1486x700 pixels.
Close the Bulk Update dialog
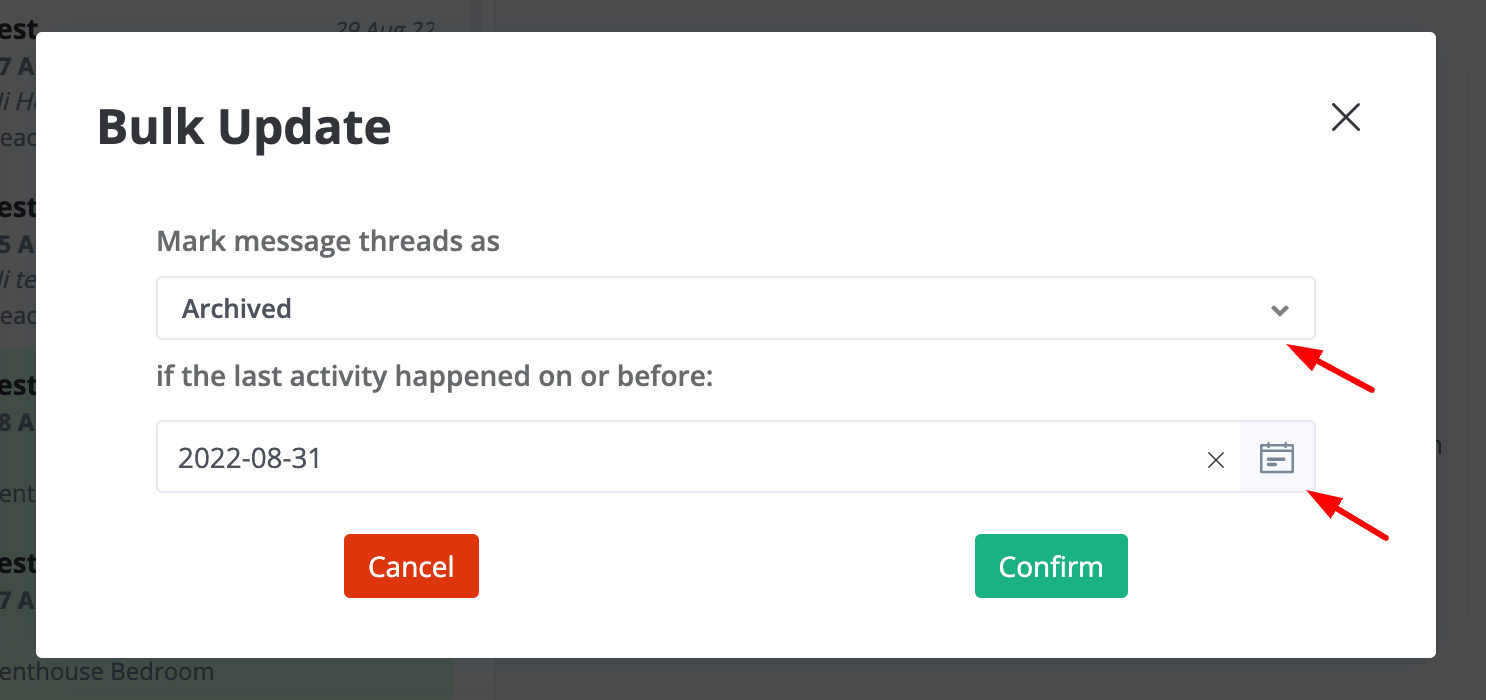[x=1346, y=118]
